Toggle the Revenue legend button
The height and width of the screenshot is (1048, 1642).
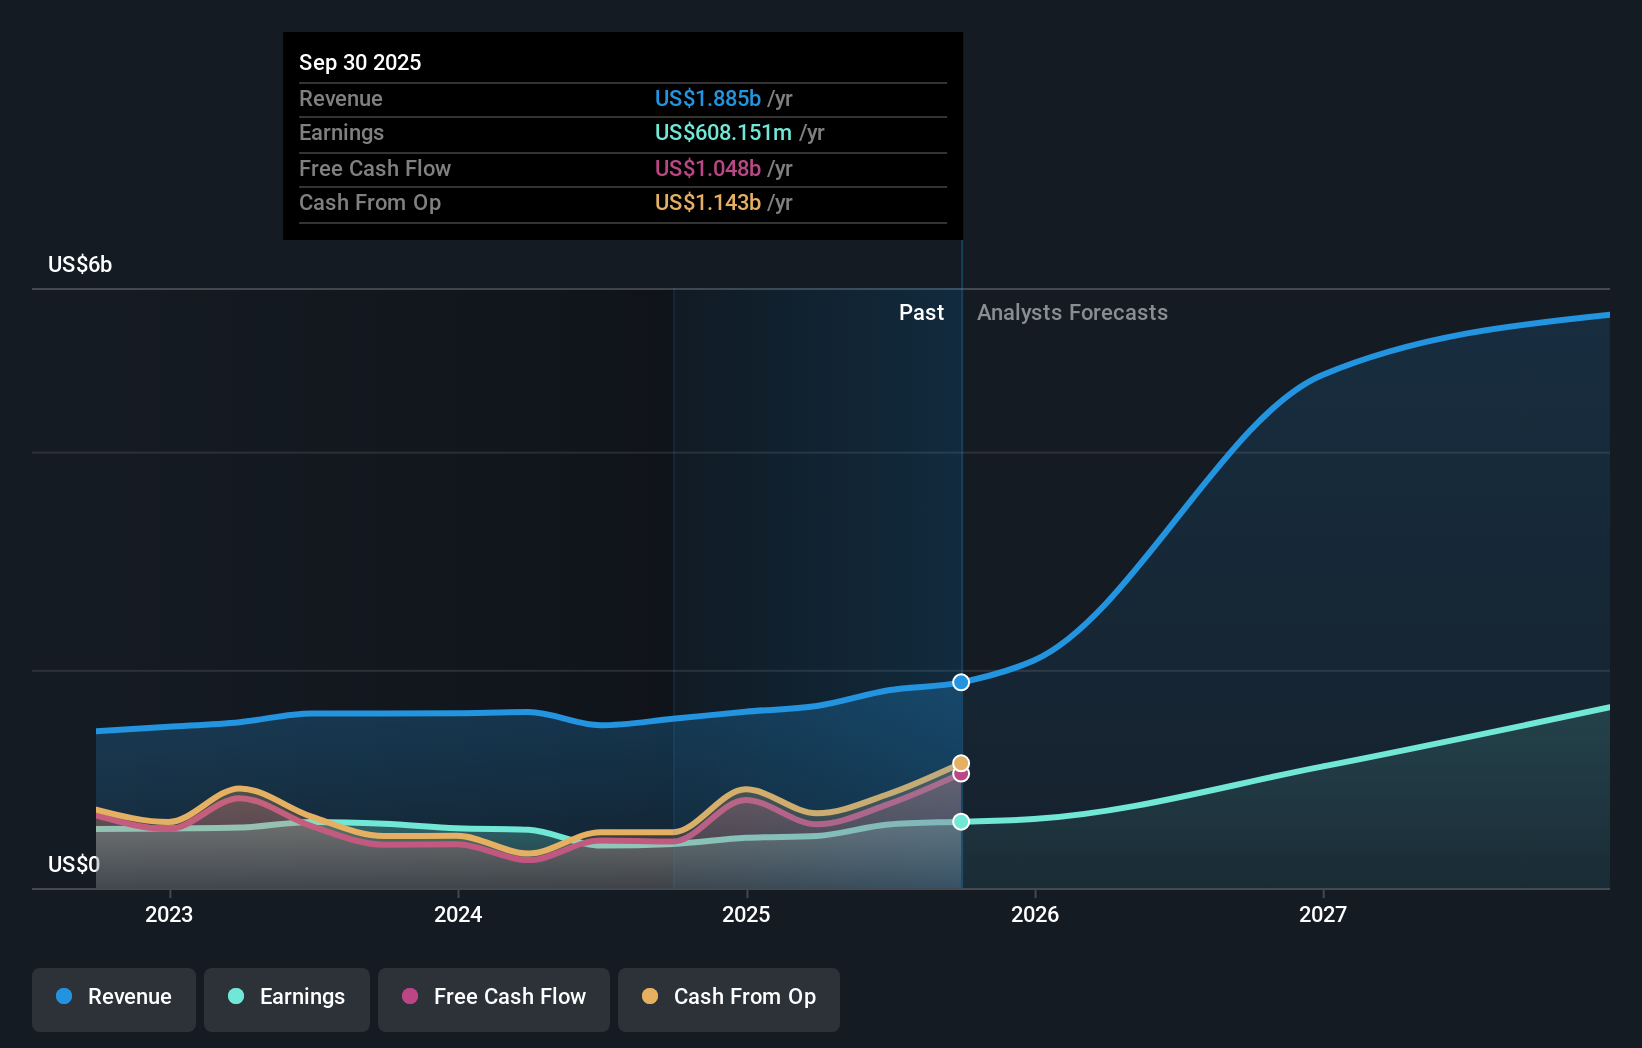114,999
